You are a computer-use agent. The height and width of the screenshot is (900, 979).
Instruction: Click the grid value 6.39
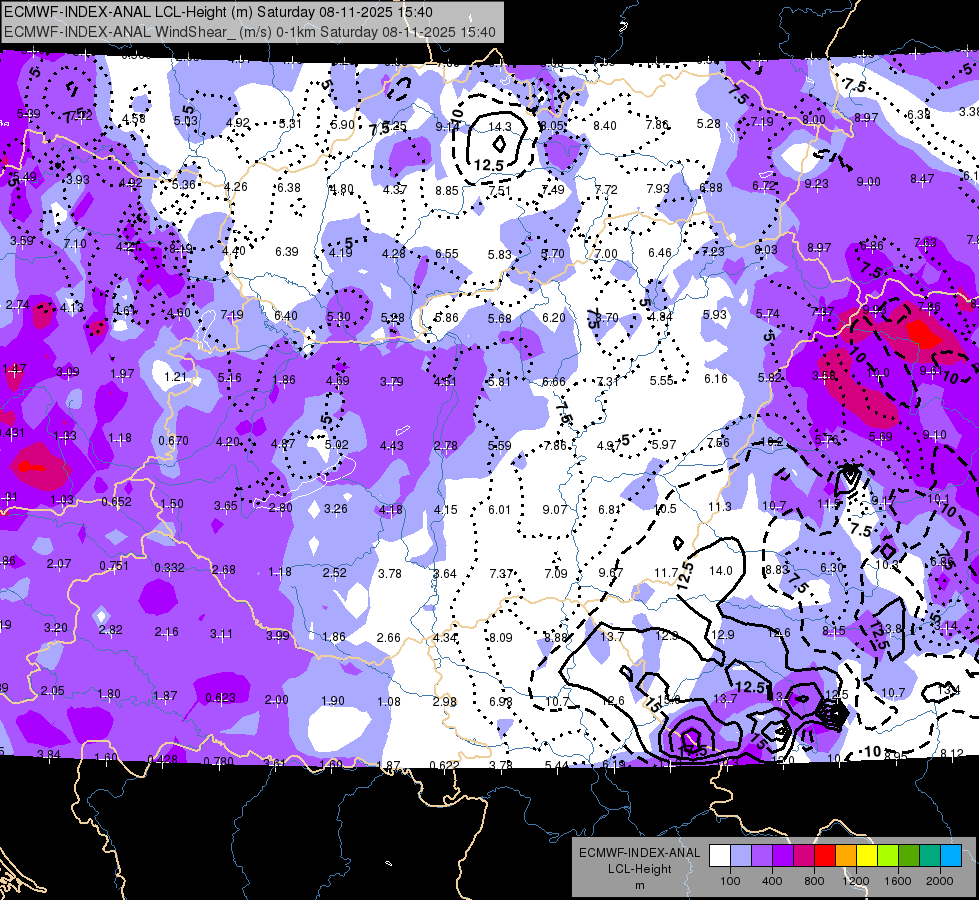(287, 252)
